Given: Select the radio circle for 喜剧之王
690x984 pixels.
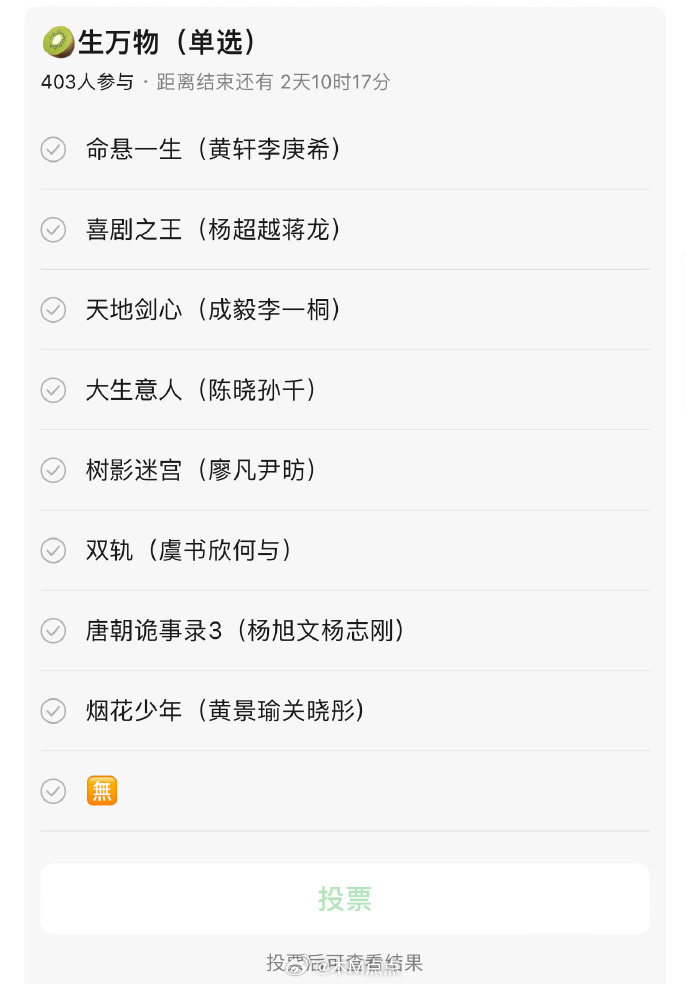Looking at the screenshot, I should click(53, 230).
